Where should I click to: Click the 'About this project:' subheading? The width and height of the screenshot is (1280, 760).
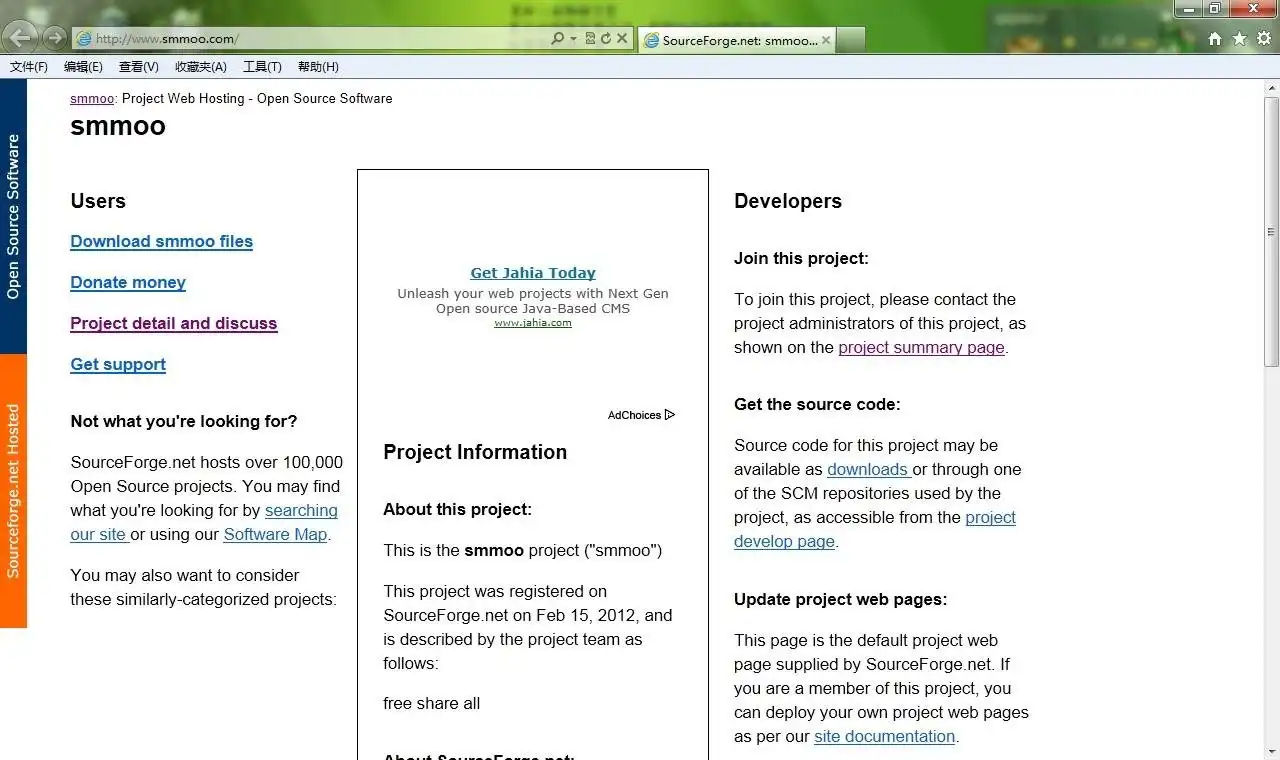pos(457,509)
